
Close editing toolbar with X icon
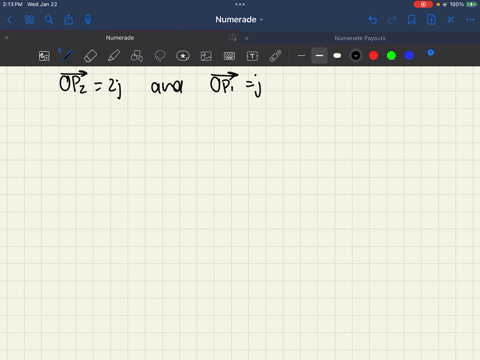[x=451, y=20]
